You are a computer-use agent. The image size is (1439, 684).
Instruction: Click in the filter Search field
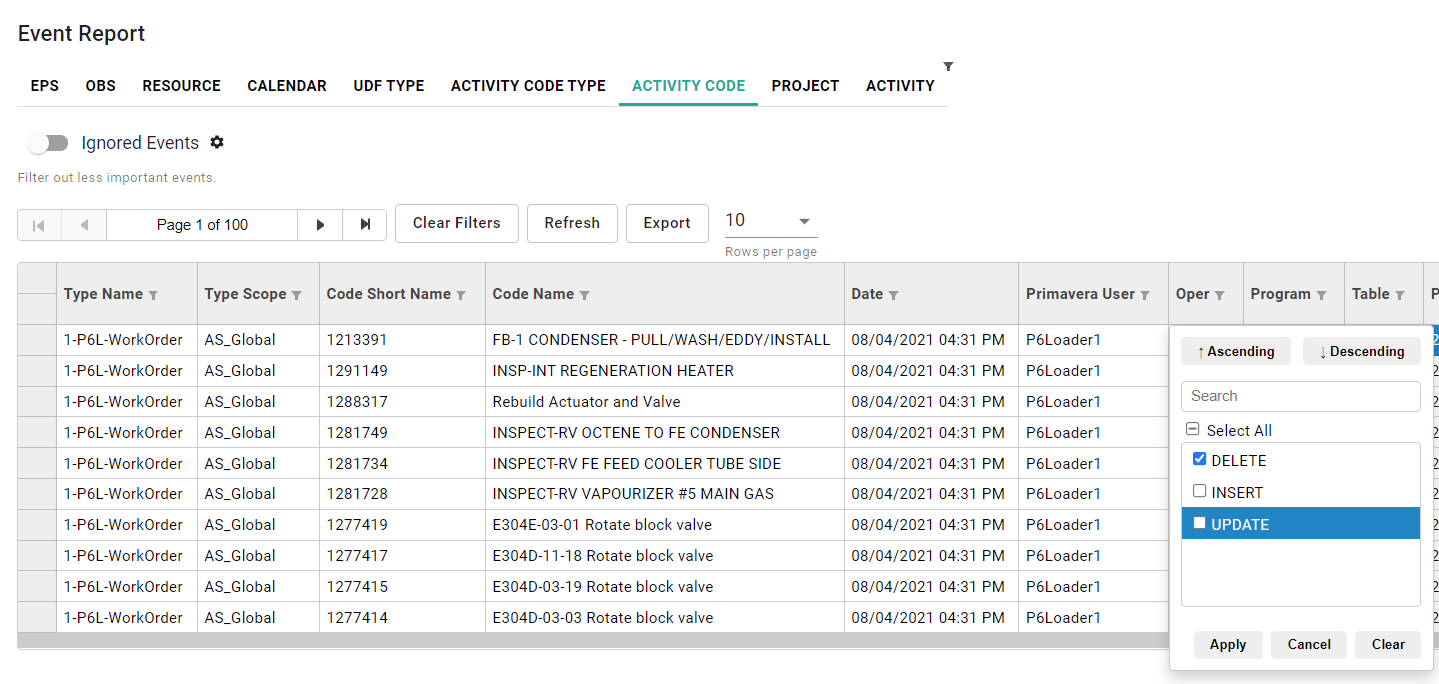(x=1300, y=396)
